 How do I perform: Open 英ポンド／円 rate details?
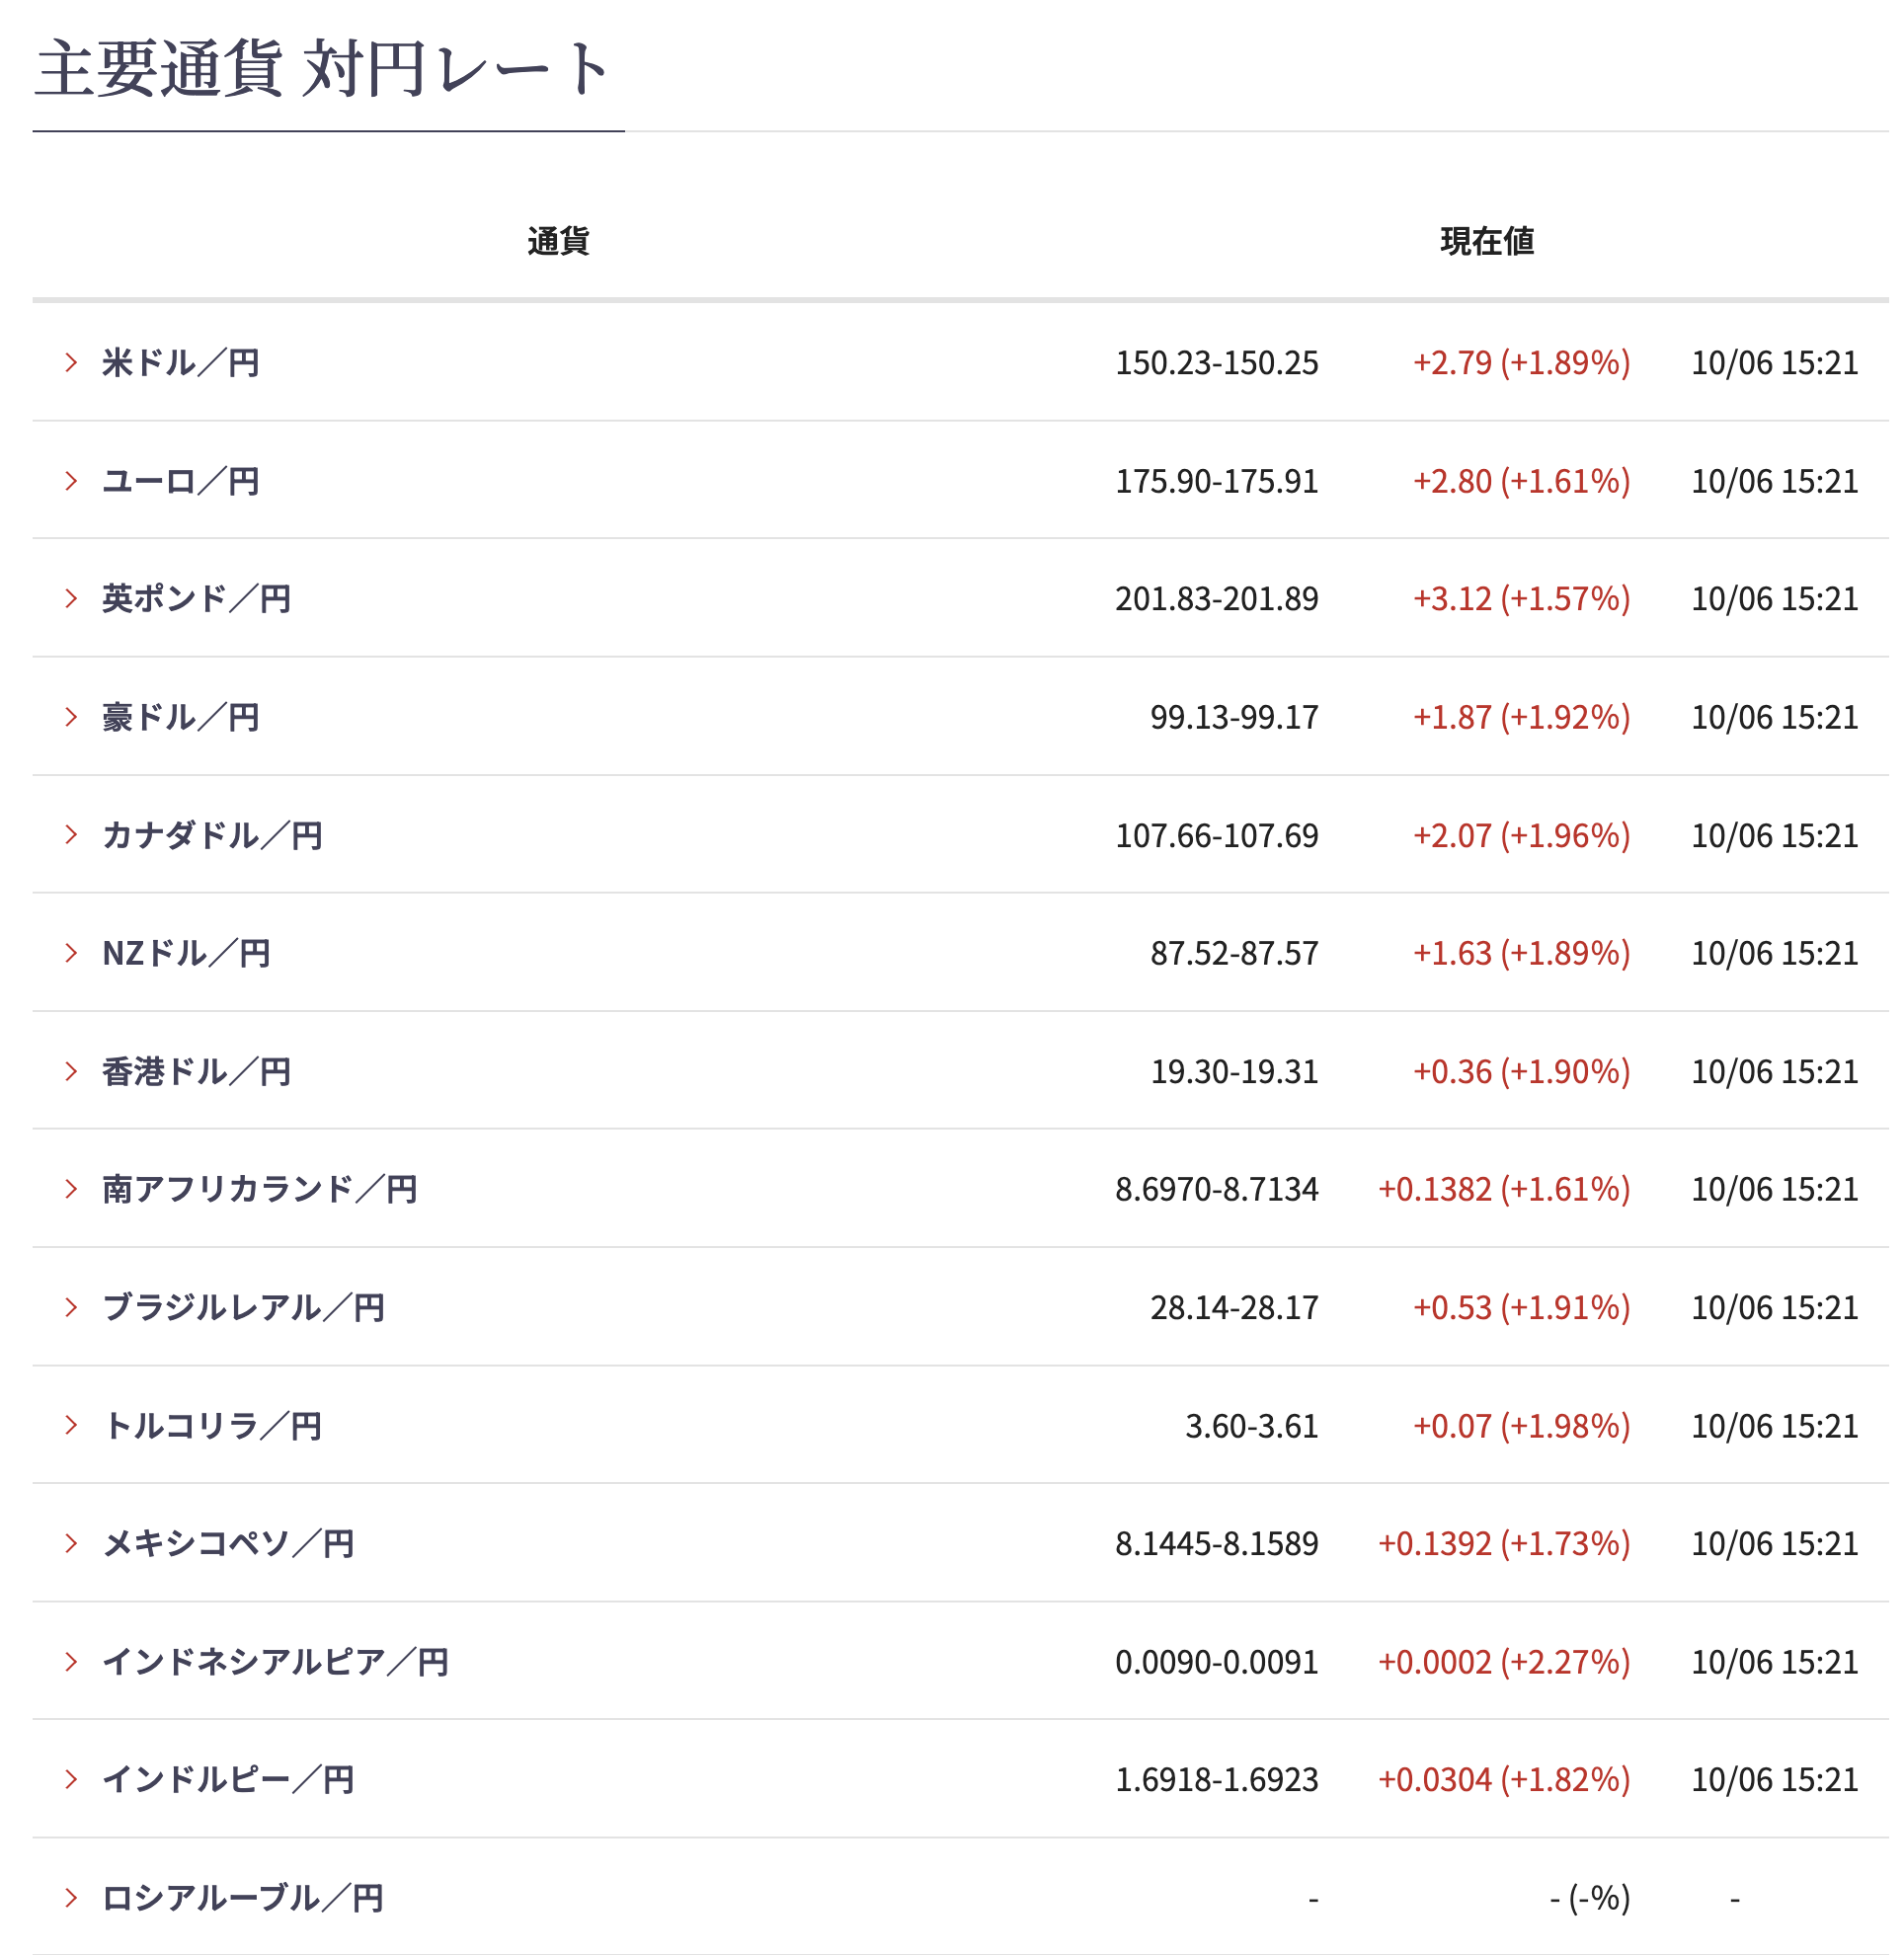(197, 598)
